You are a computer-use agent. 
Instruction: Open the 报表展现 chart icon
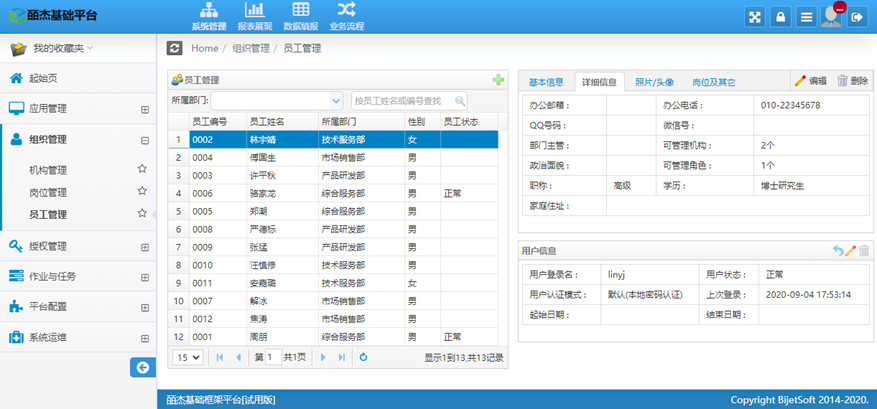(x=254, y=11)
